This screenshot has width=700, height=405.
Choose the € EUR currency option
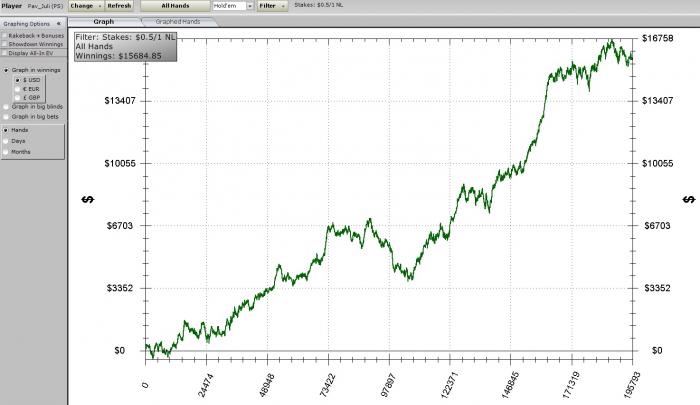pyautogui.click(x=18, y=89)
